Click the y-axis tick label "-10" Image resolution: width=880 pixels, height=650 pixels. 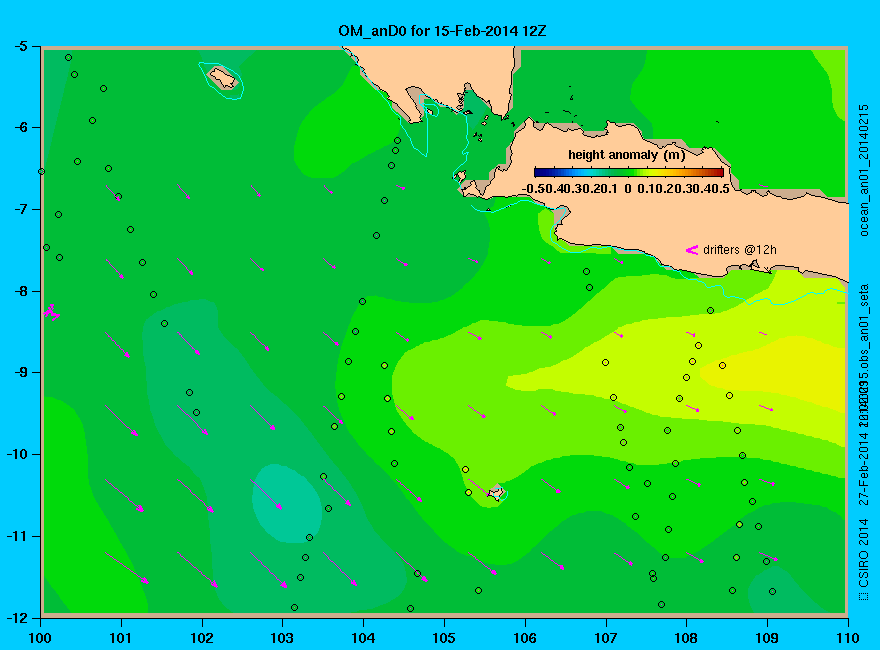[x=17, y=454]
